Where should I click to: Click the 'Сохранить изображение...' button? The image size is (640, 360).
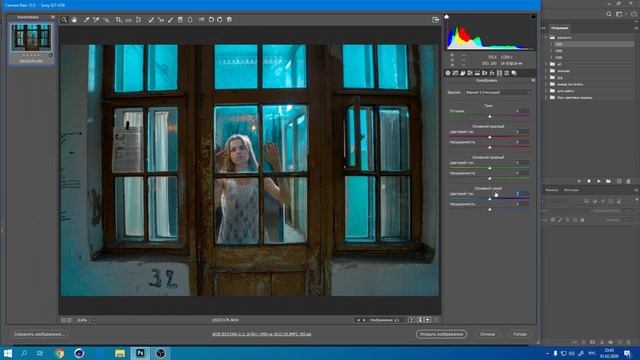point(39,334)
